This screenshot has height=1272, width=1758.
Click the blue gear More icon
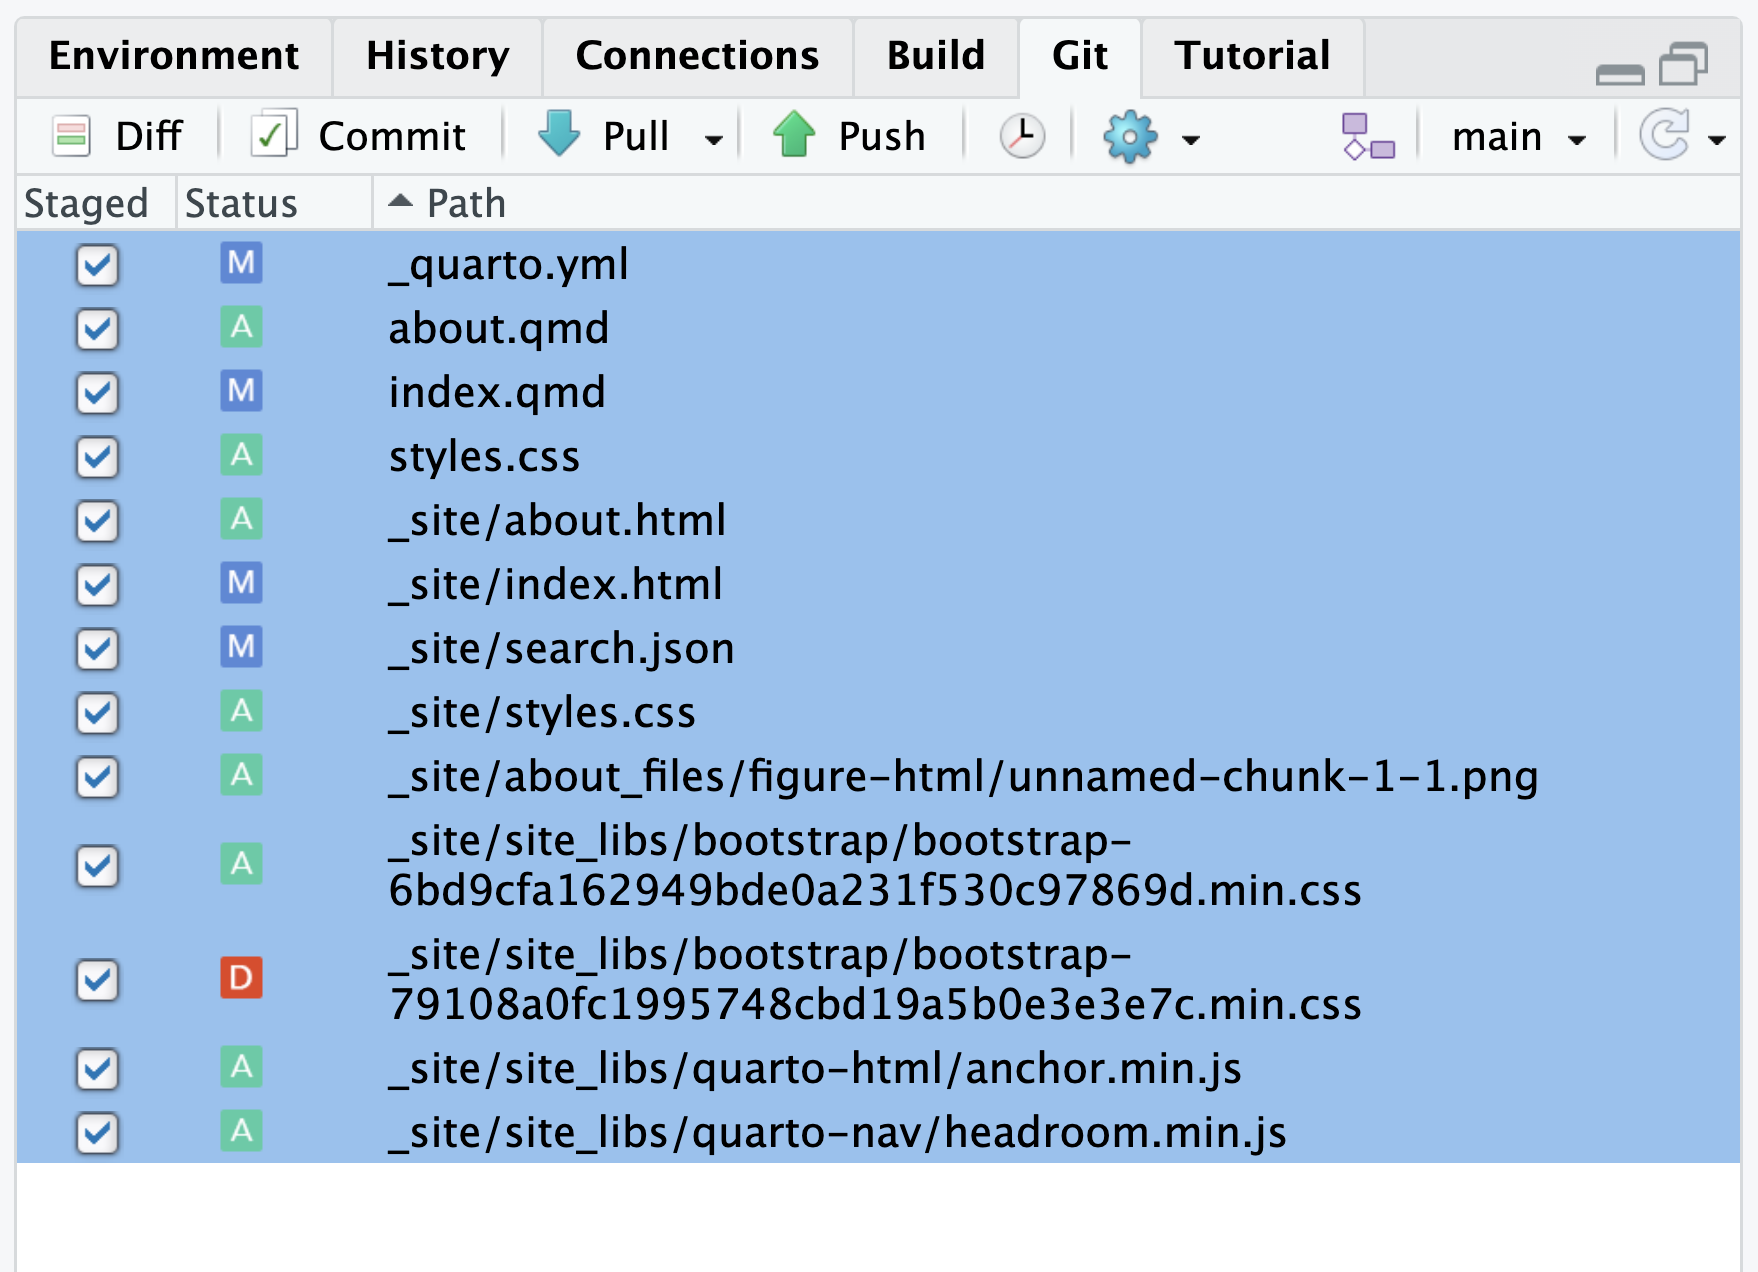1130,136
